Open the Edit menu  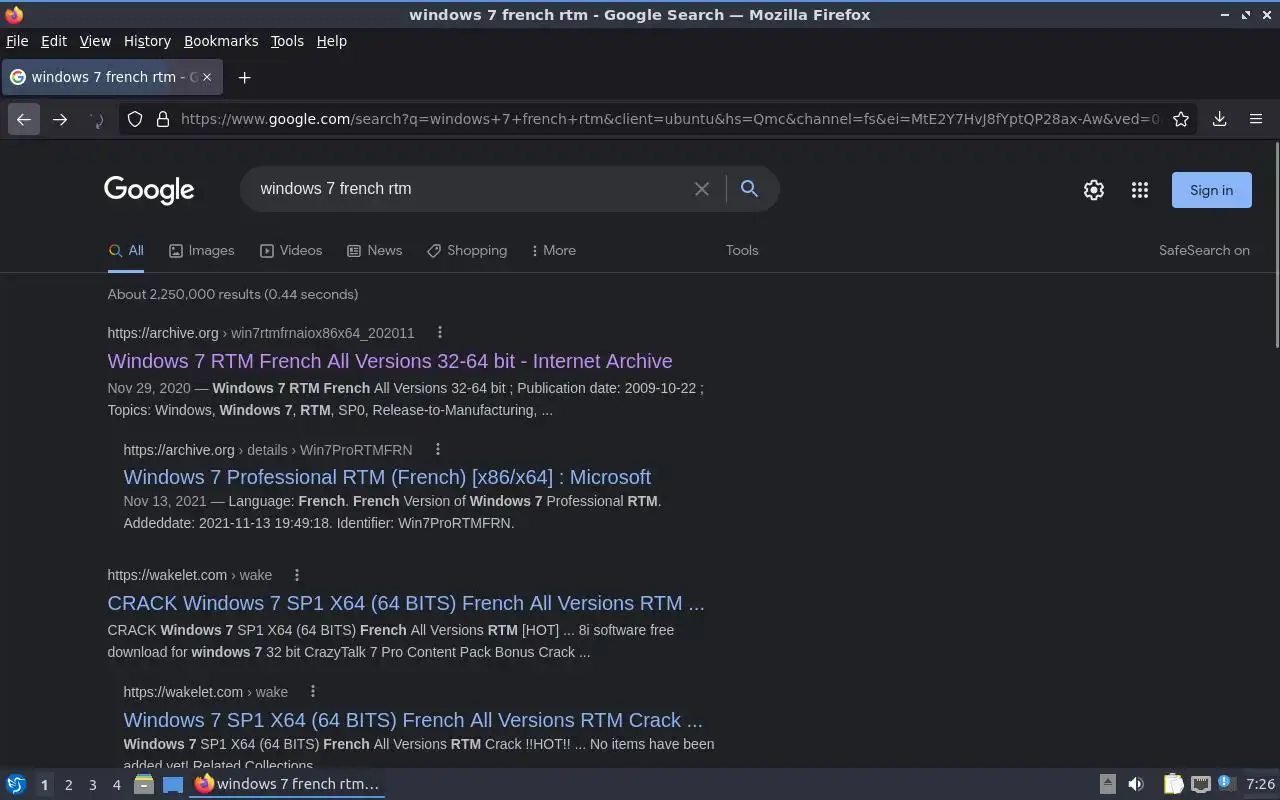(54, 41)
